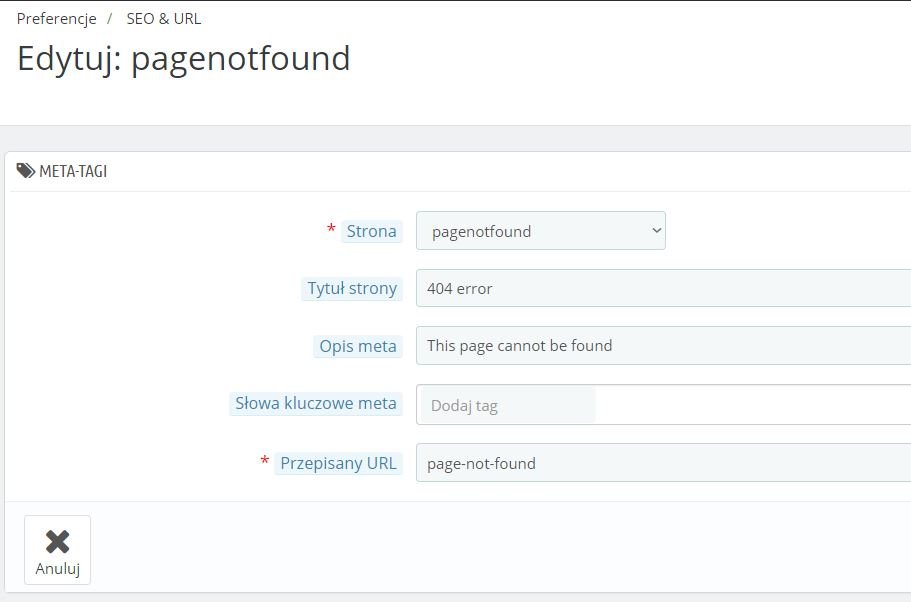Click the Słowa kluczowe meta label

click(x=316, y=404)
